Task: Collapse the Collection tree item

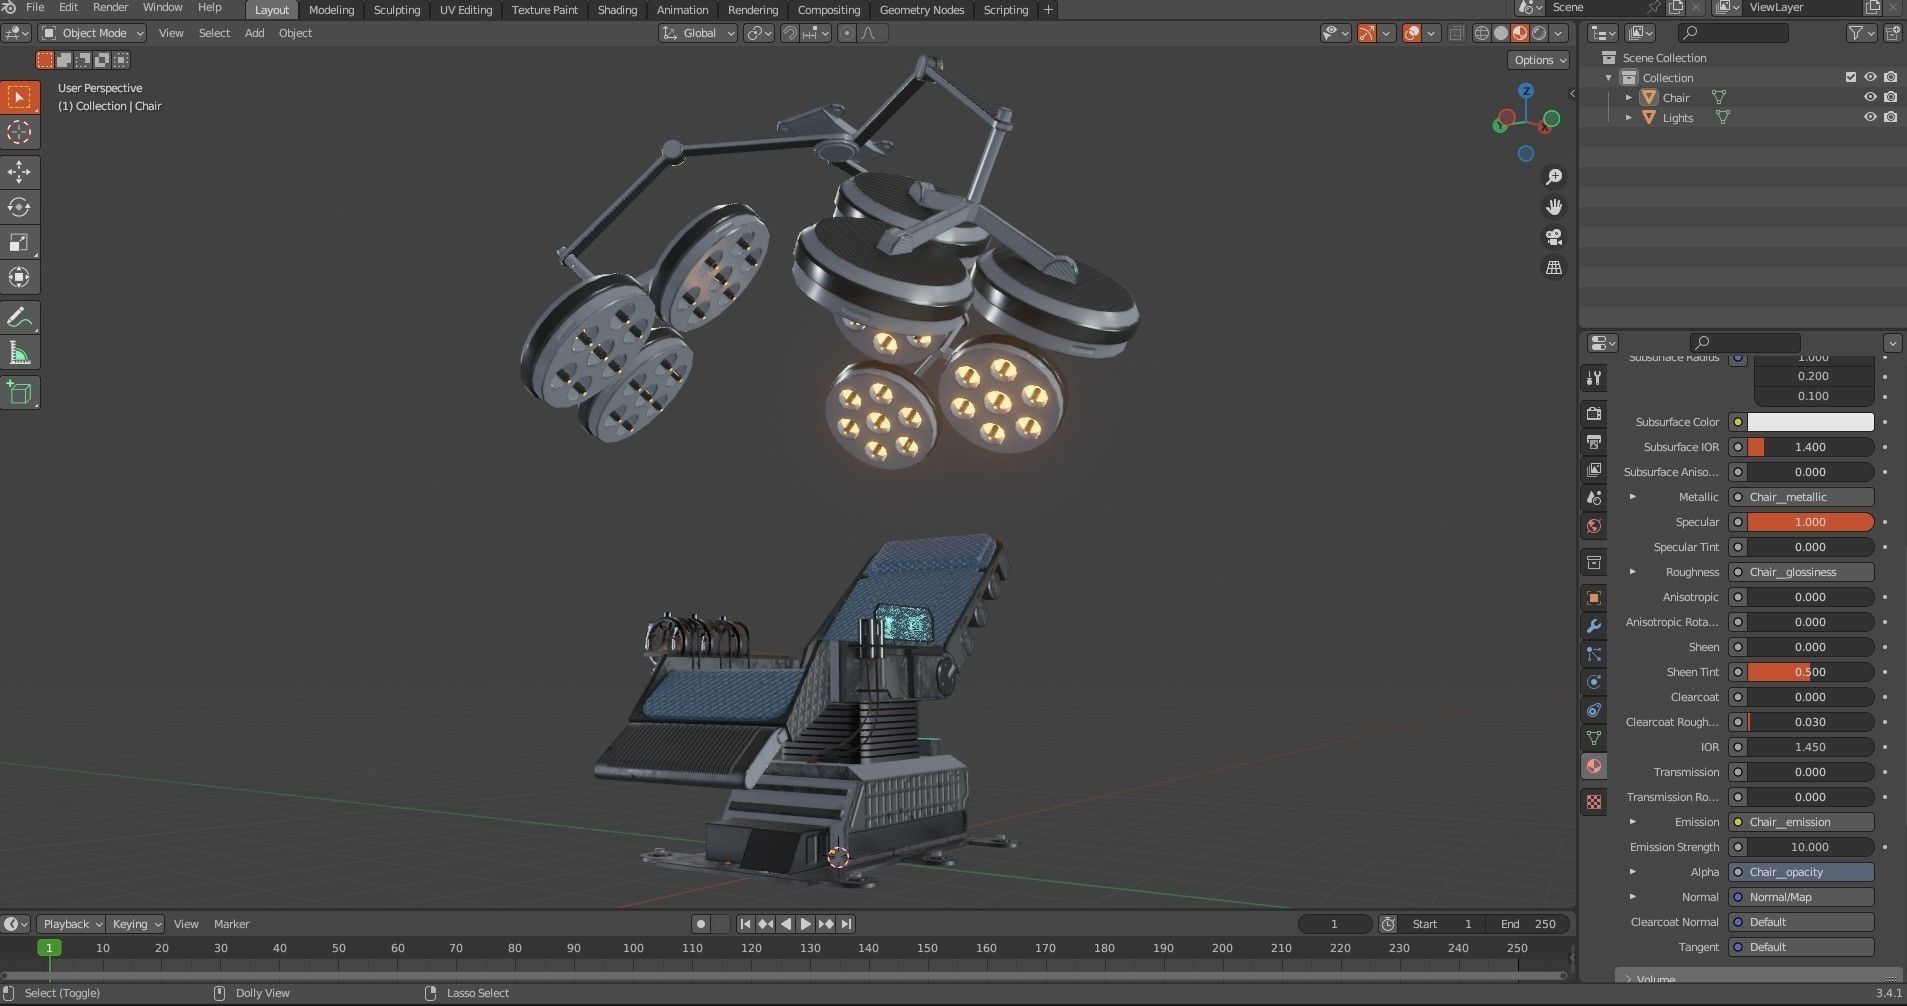Action: [x=1609, y=78]
